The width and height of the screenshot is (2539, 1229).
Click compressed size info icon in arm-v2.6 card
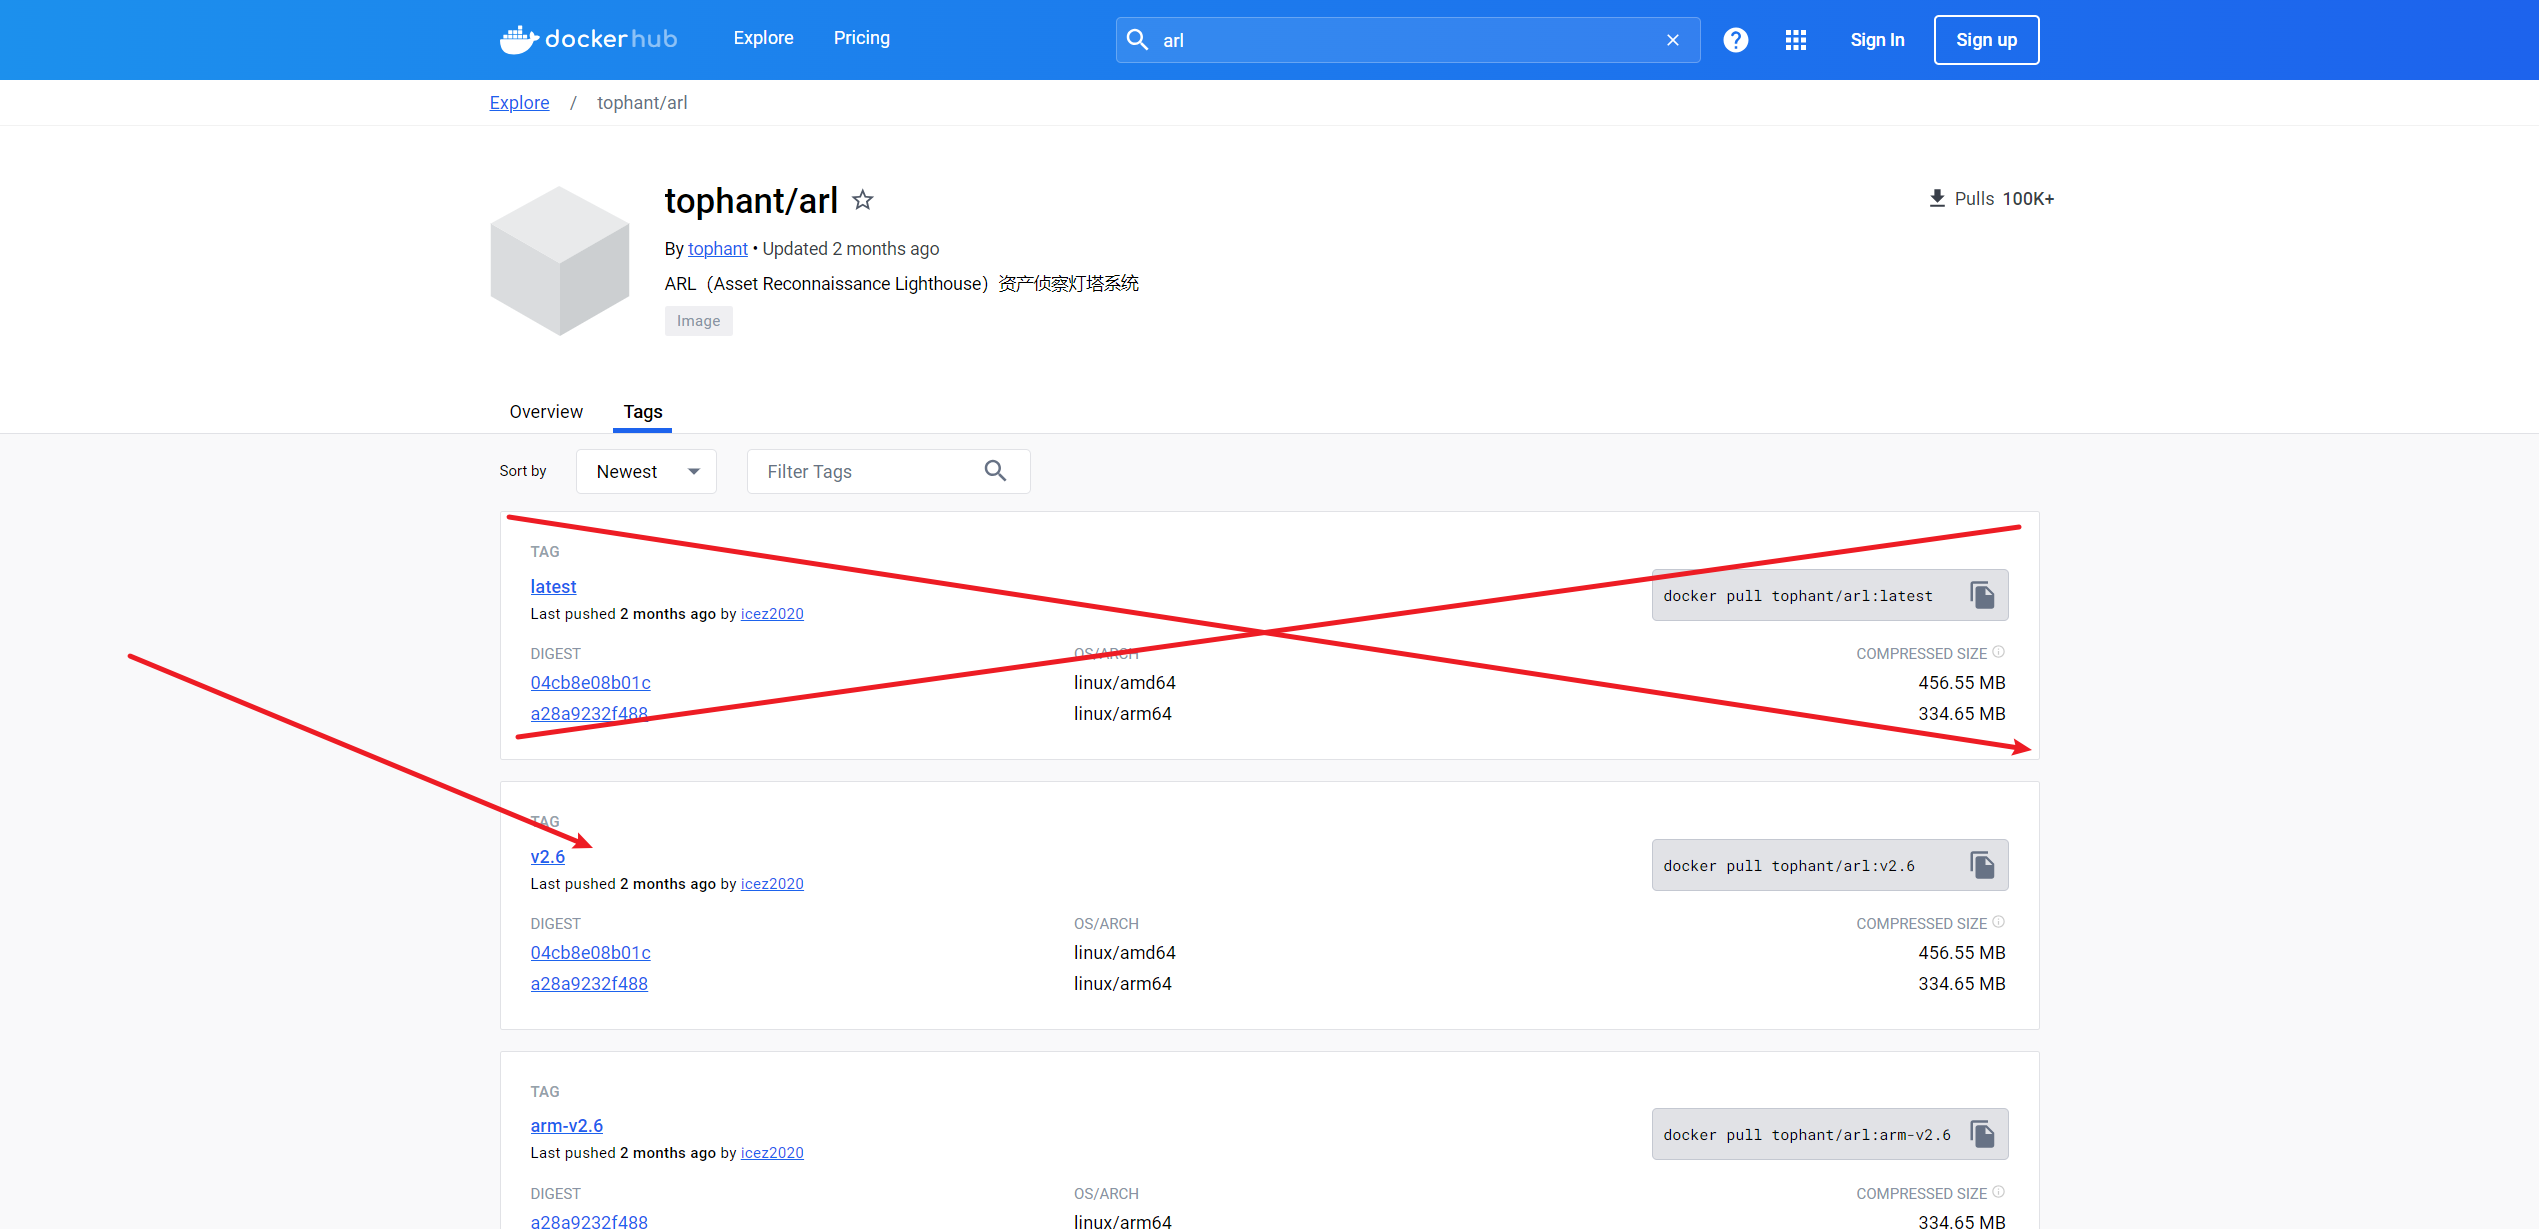[x=1999, y=1192]
